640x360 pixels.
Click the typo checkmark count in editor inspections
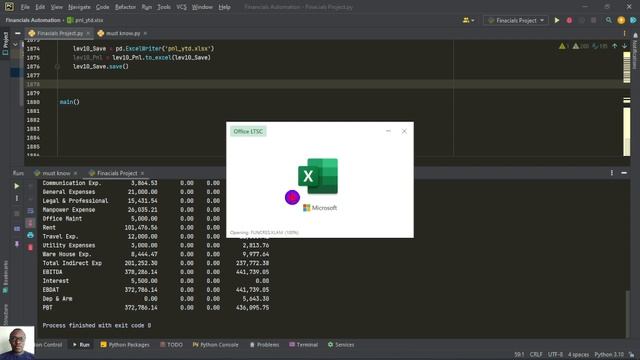pos(600,46)
